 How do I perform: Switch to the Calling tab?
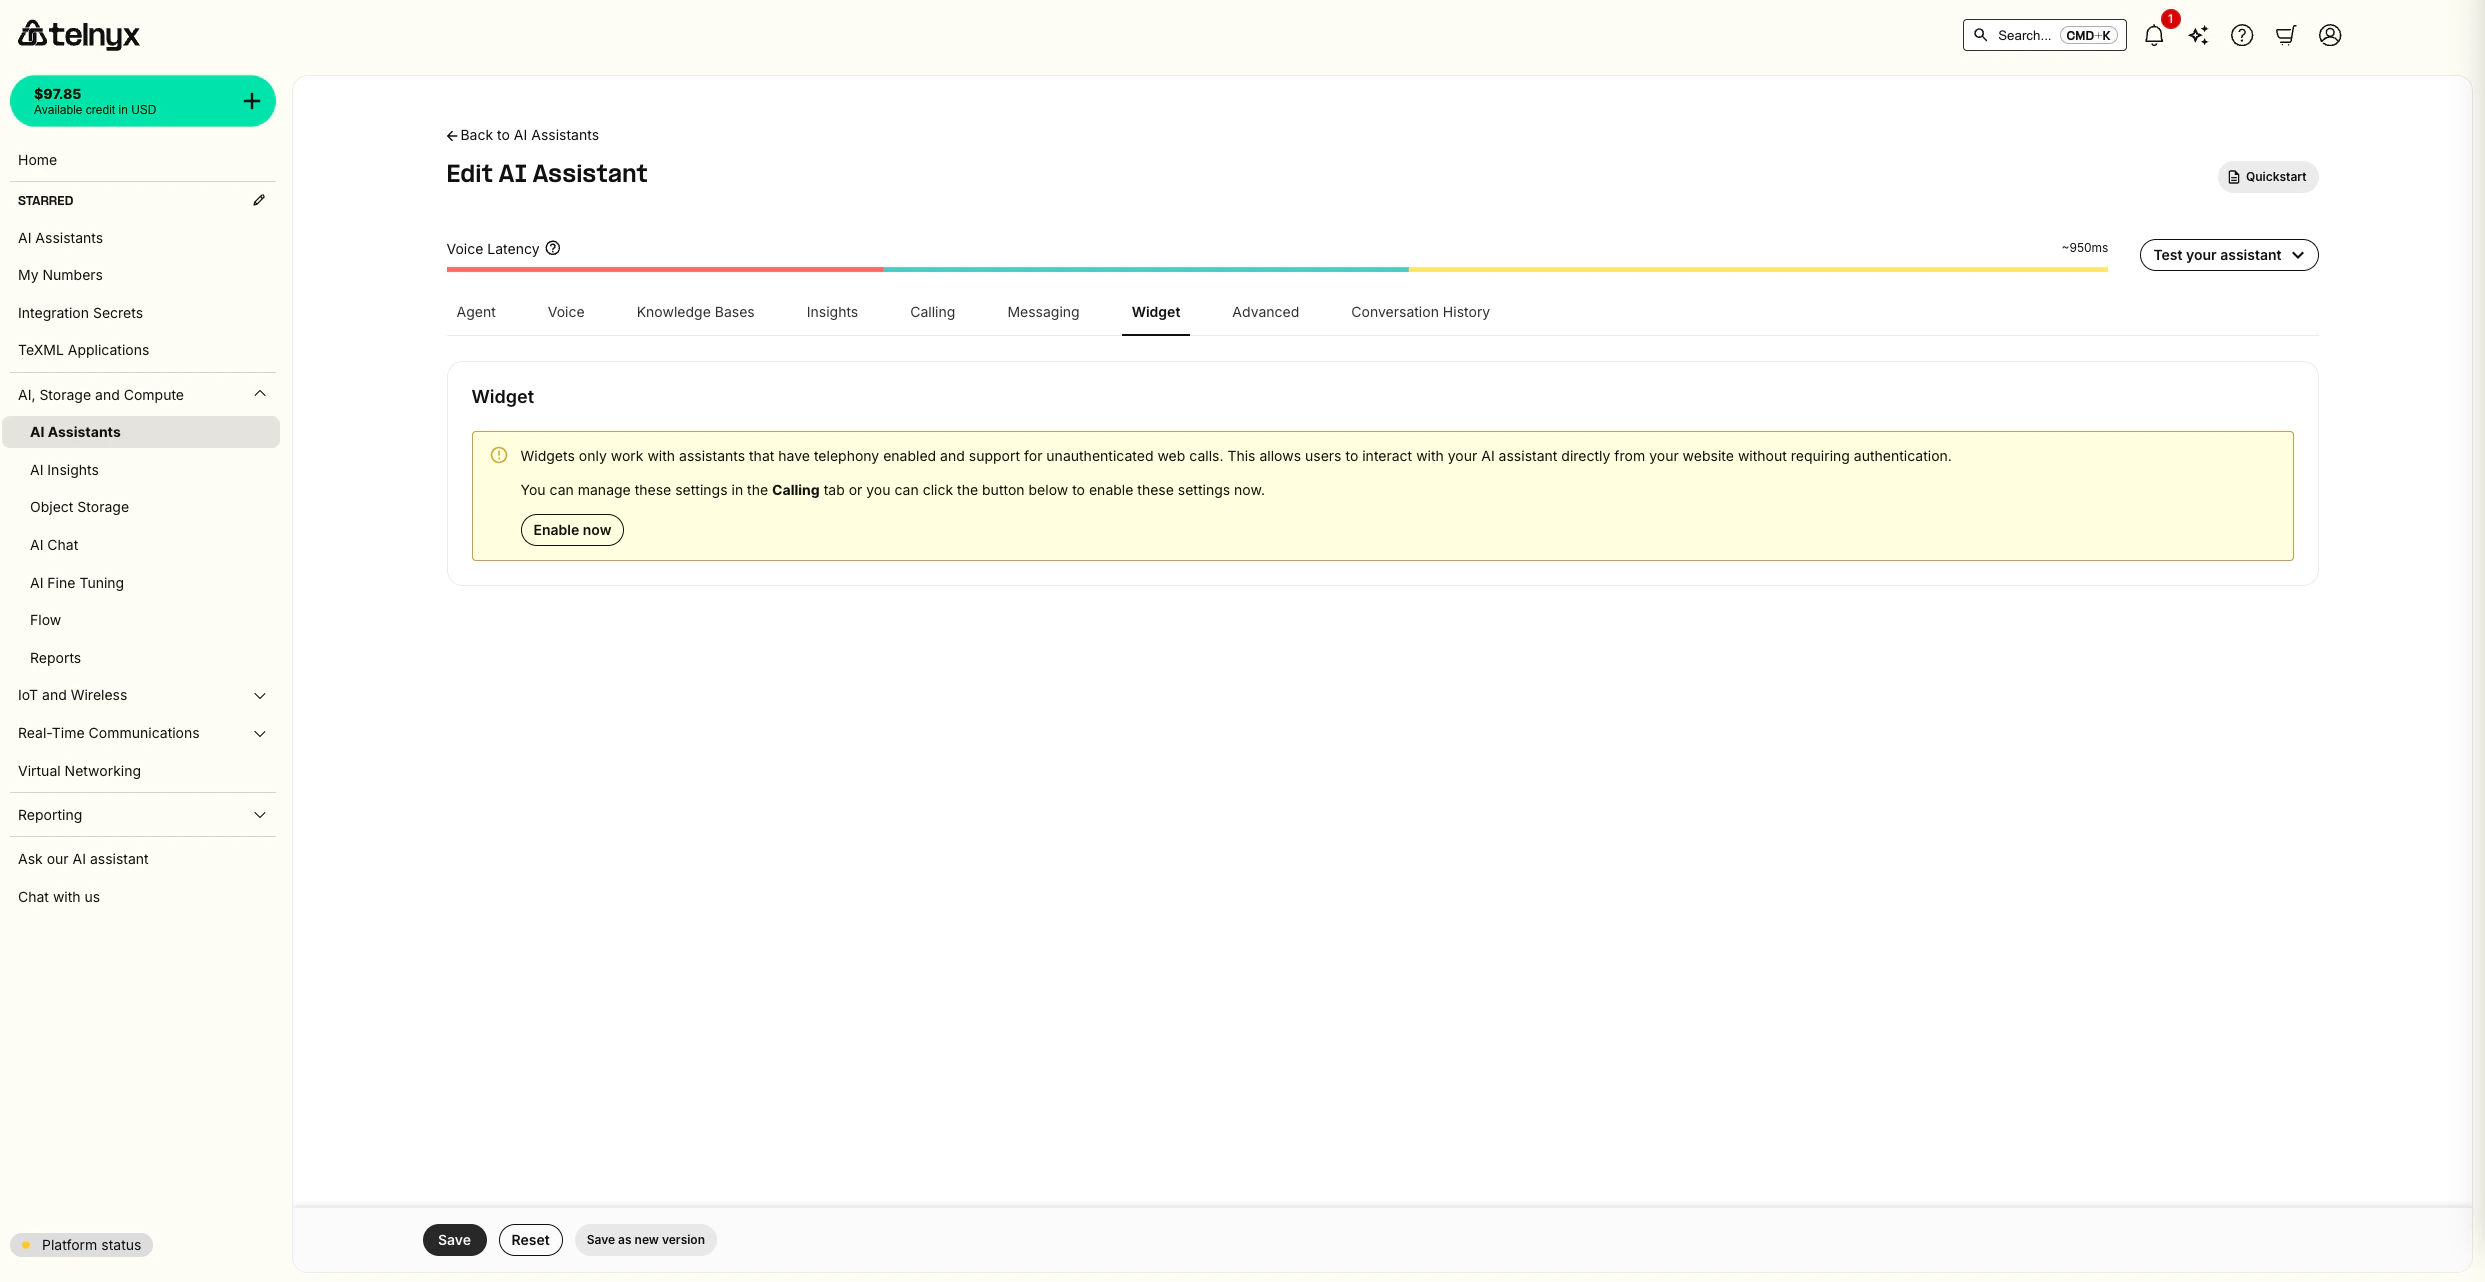(x=932, y=312)
